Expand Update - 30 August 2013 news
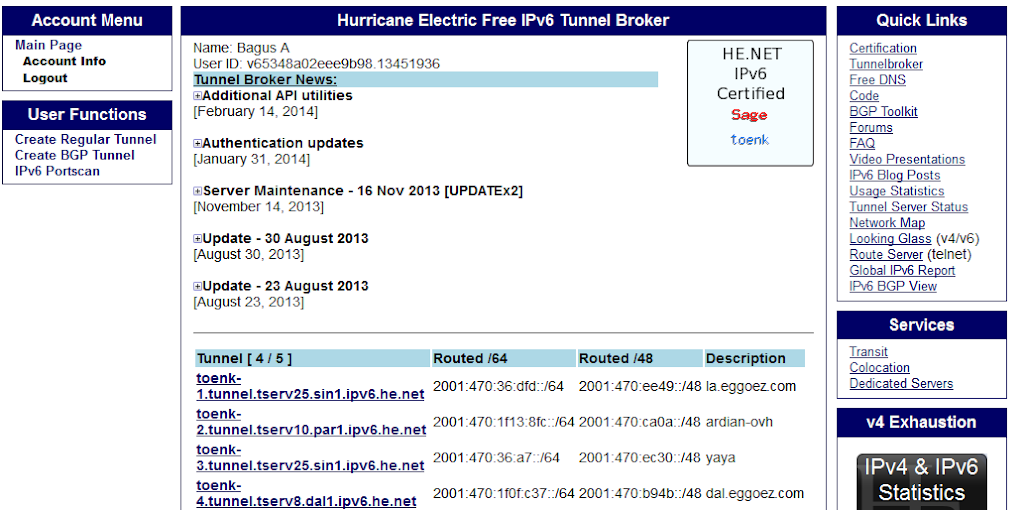 coord(198,239)
